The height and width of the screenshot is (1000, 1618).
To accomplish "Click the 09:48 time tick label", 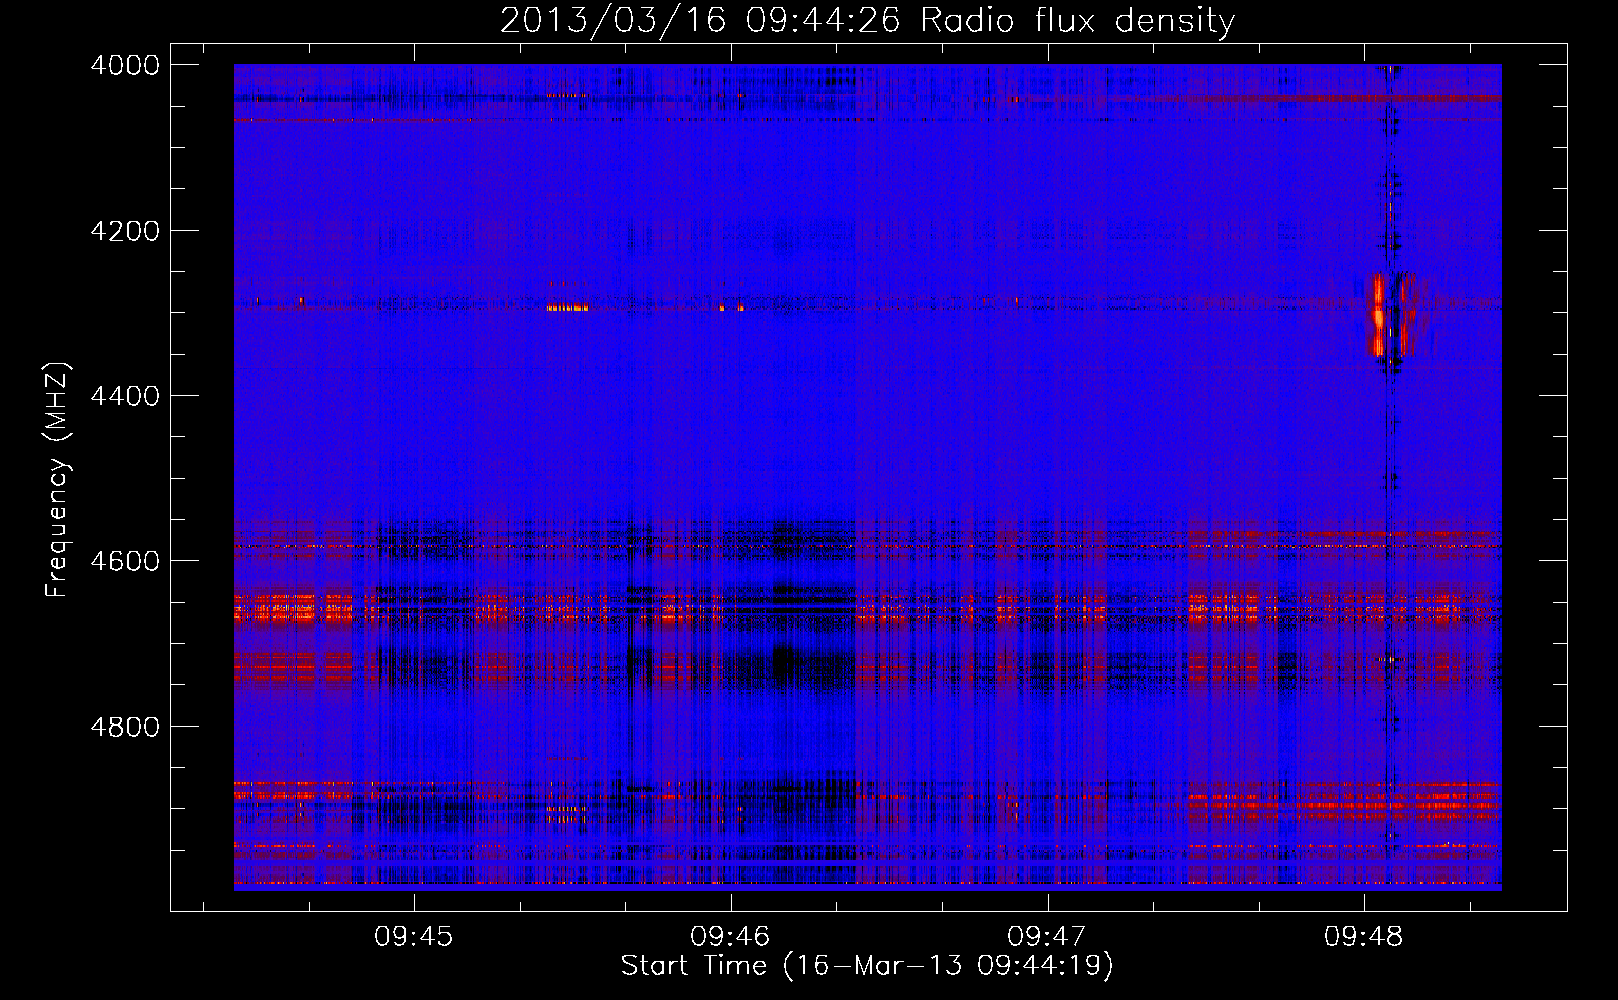I will pyautogui.click(x=1364, y=937).
